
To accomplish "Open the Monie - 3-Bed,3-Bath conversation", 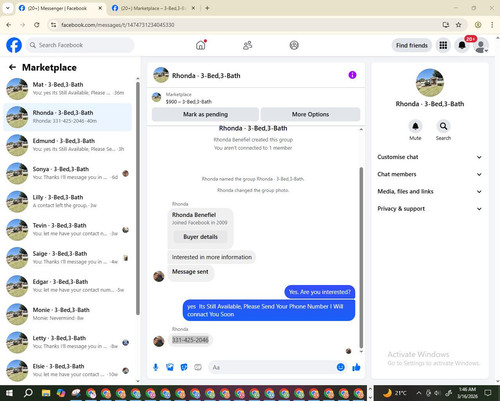I will pos(67,314).
